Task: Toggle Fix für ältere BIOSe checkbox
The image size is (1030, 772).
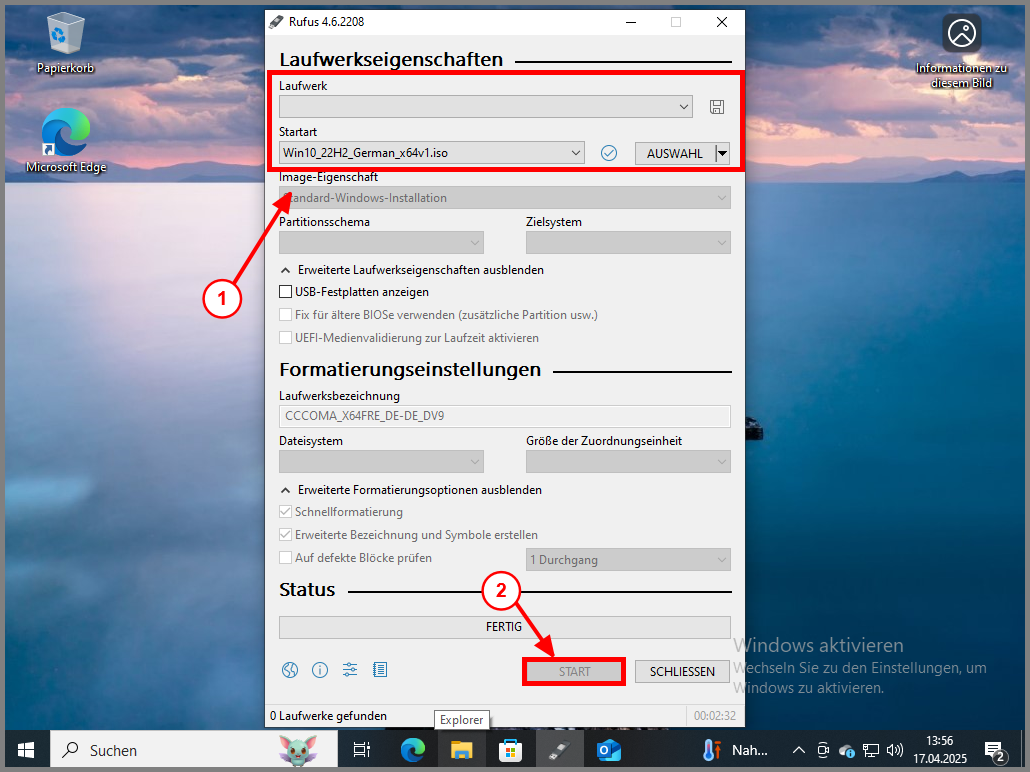Action: coord(286,315)
